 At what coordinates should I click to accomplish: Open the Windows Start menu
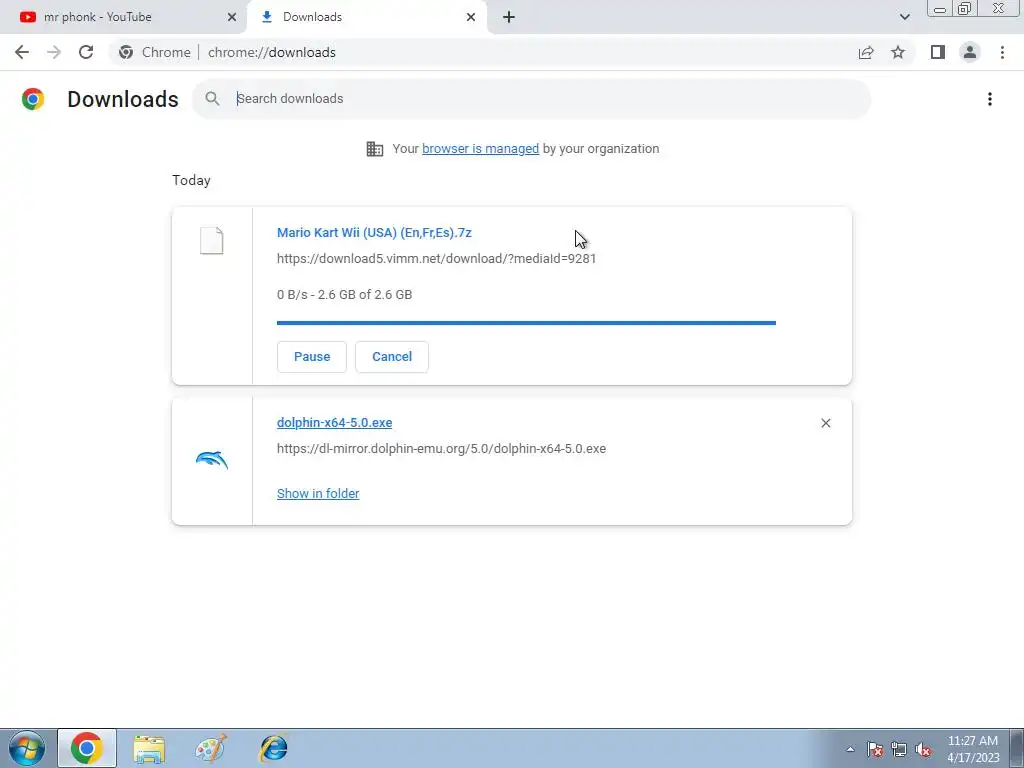27,748
